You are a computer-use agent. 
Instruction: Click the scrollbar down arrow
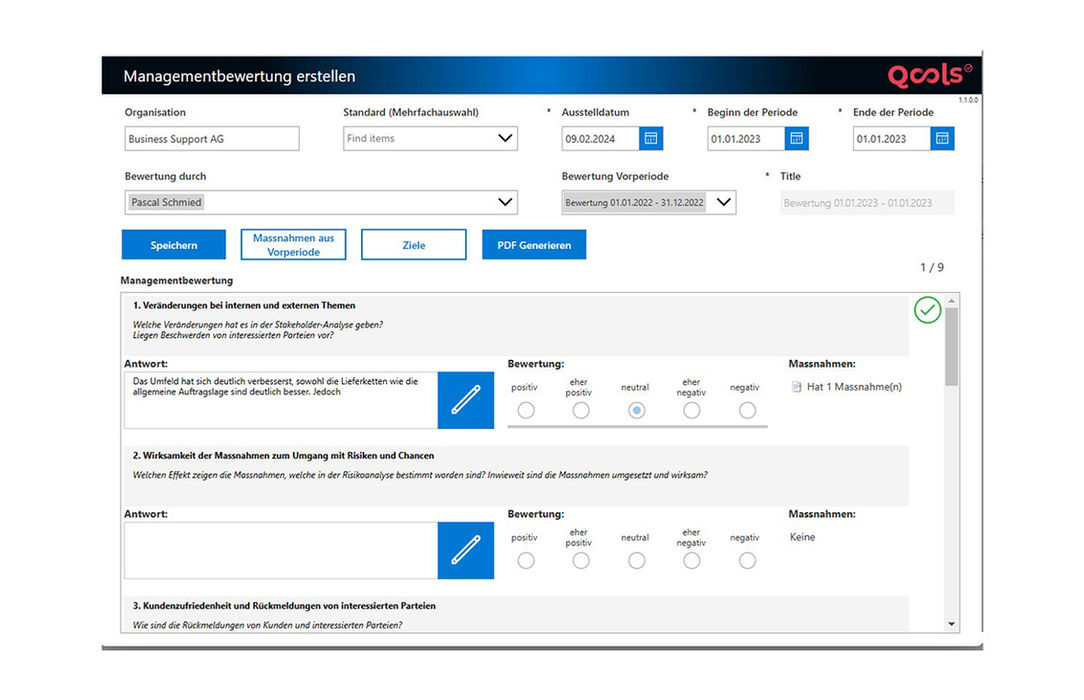(x=951, y=624)
